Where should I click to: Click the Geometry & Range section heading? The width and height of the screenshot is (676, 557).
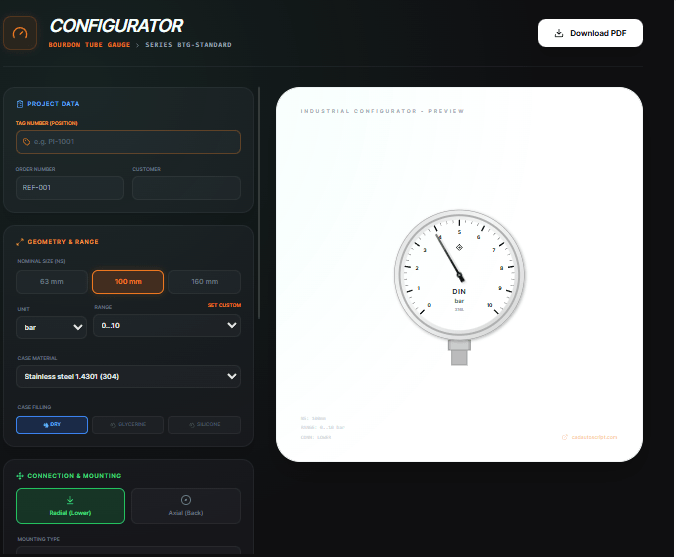(x=63, y=242)
